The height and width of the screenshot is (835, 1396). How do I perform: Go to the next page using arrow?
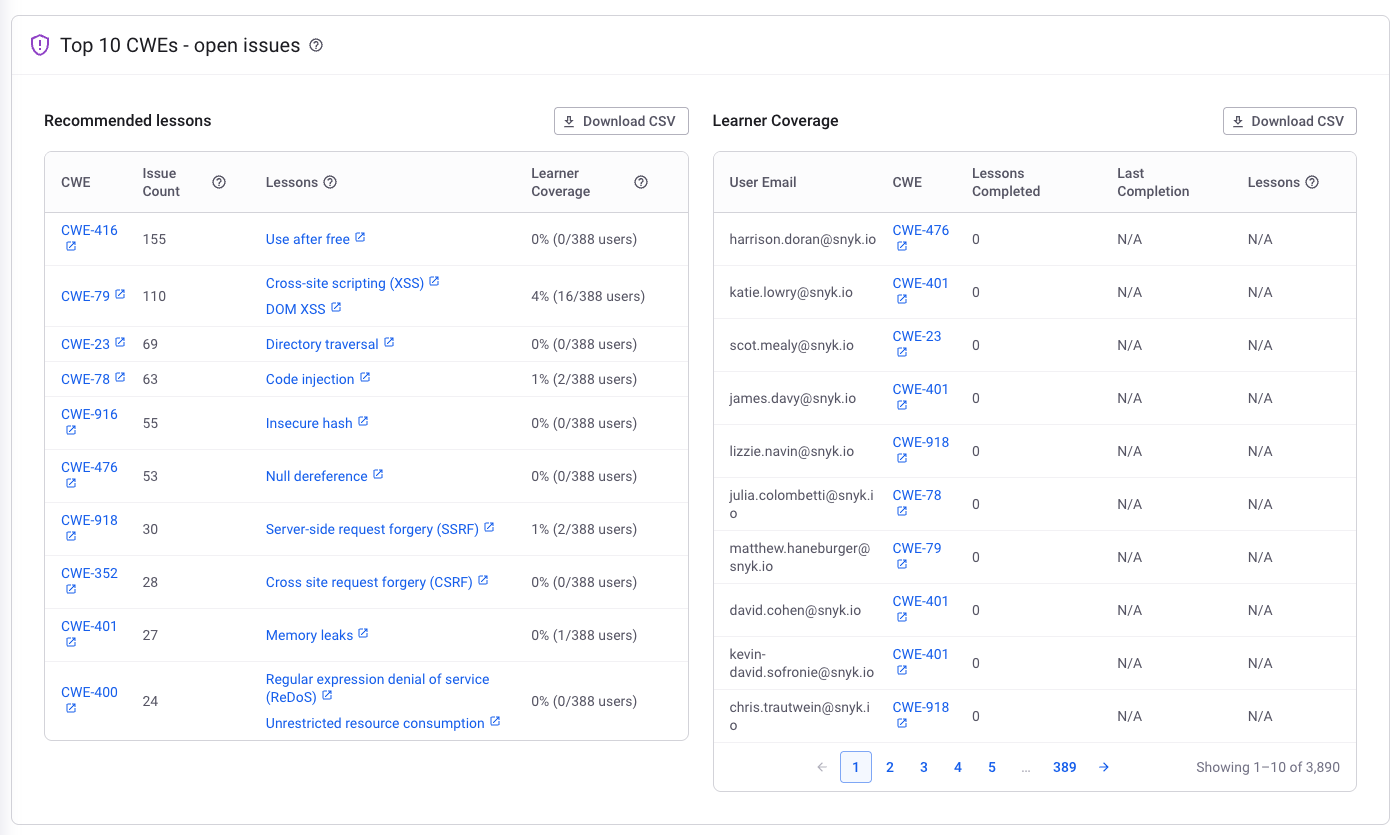click(x=1103, y=767)
